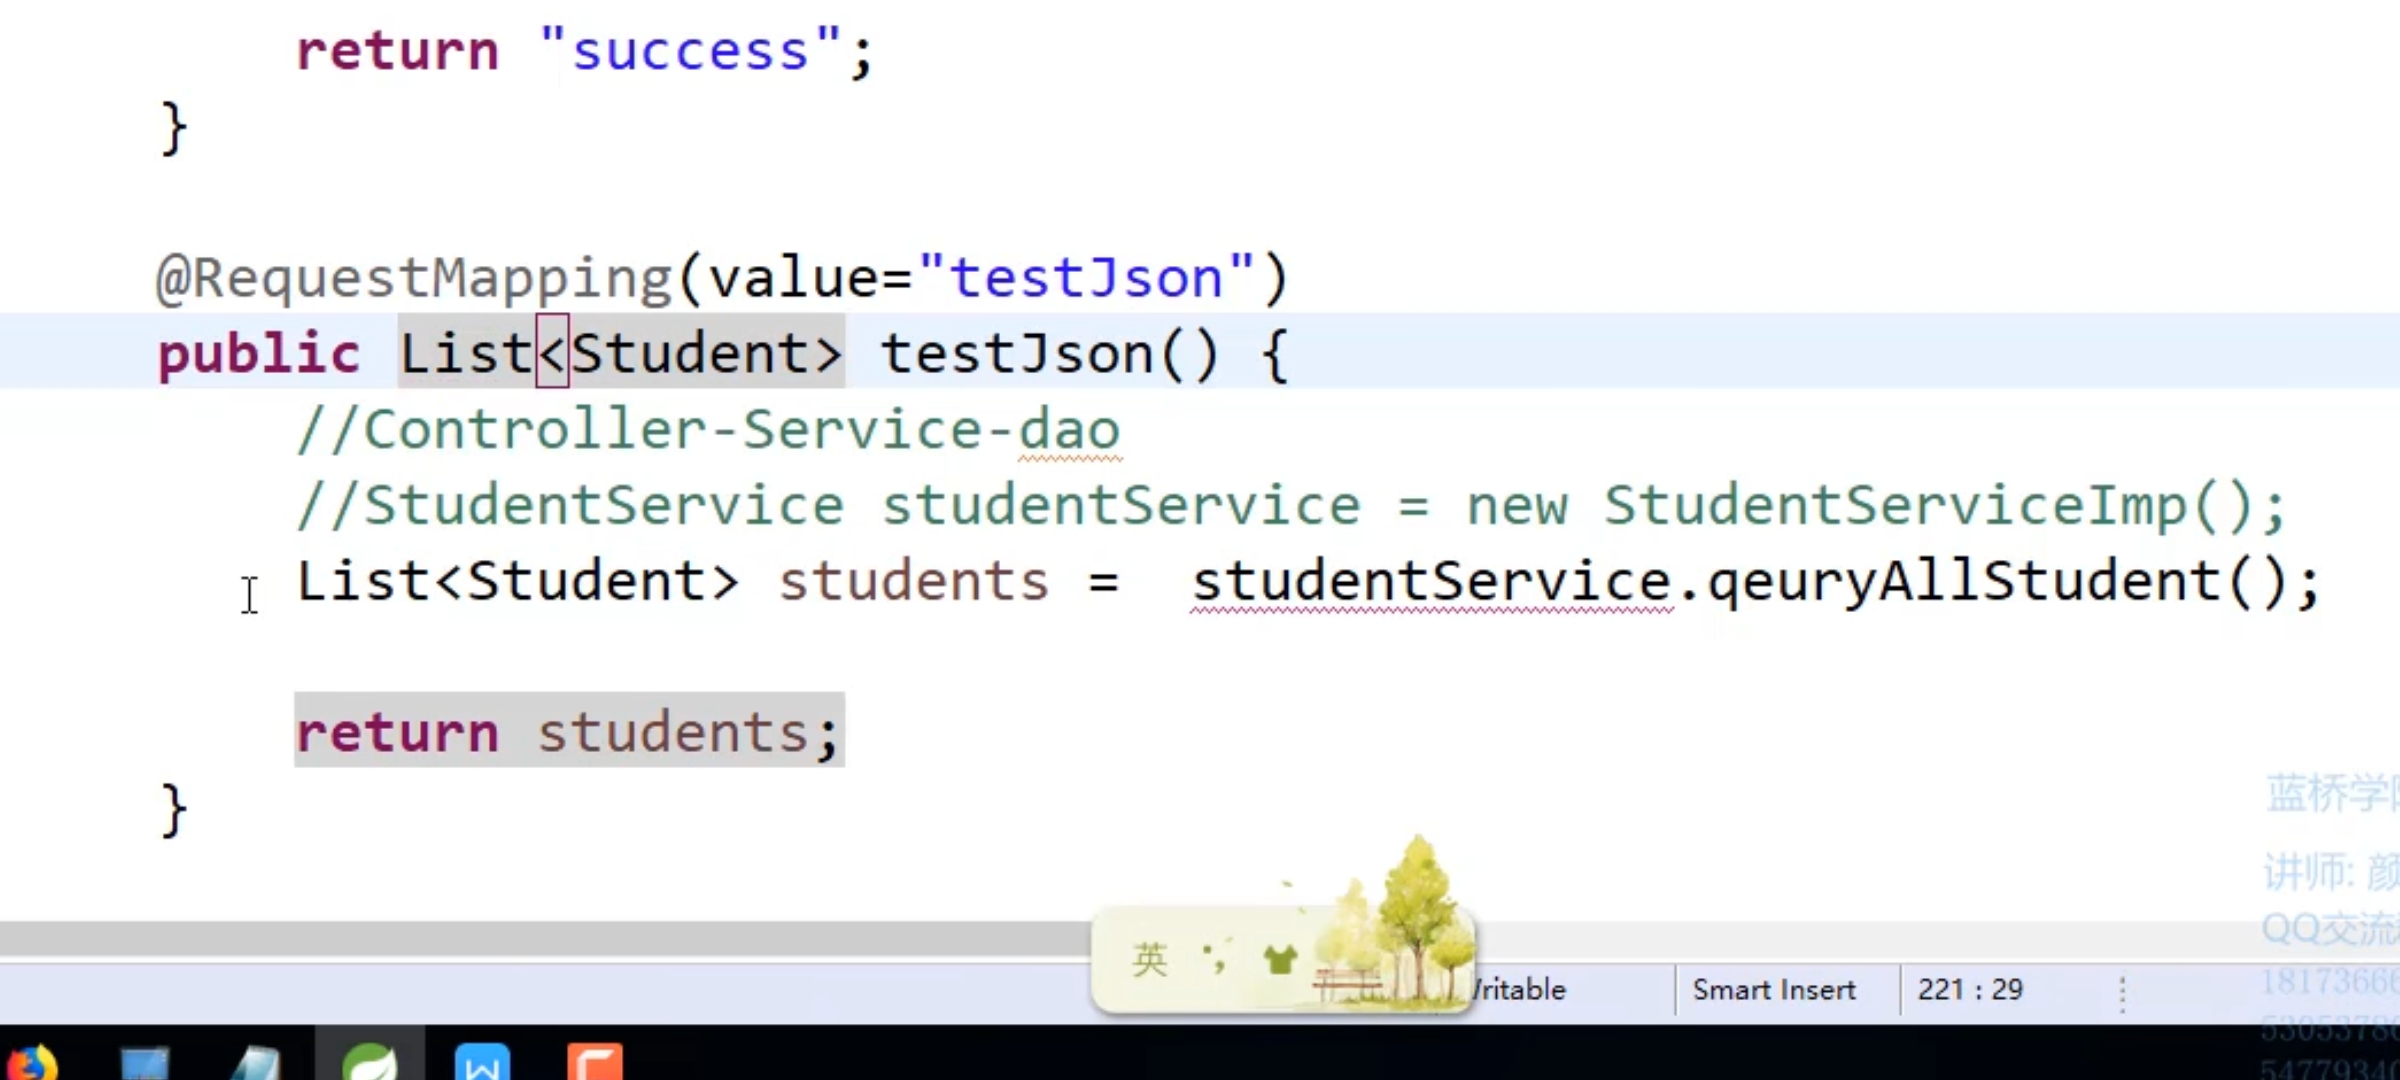The width and height of the screenshot is (2400, 1080).
Task: Click the 221 : 29 cursor position indicator
Action: [1970, 990]
